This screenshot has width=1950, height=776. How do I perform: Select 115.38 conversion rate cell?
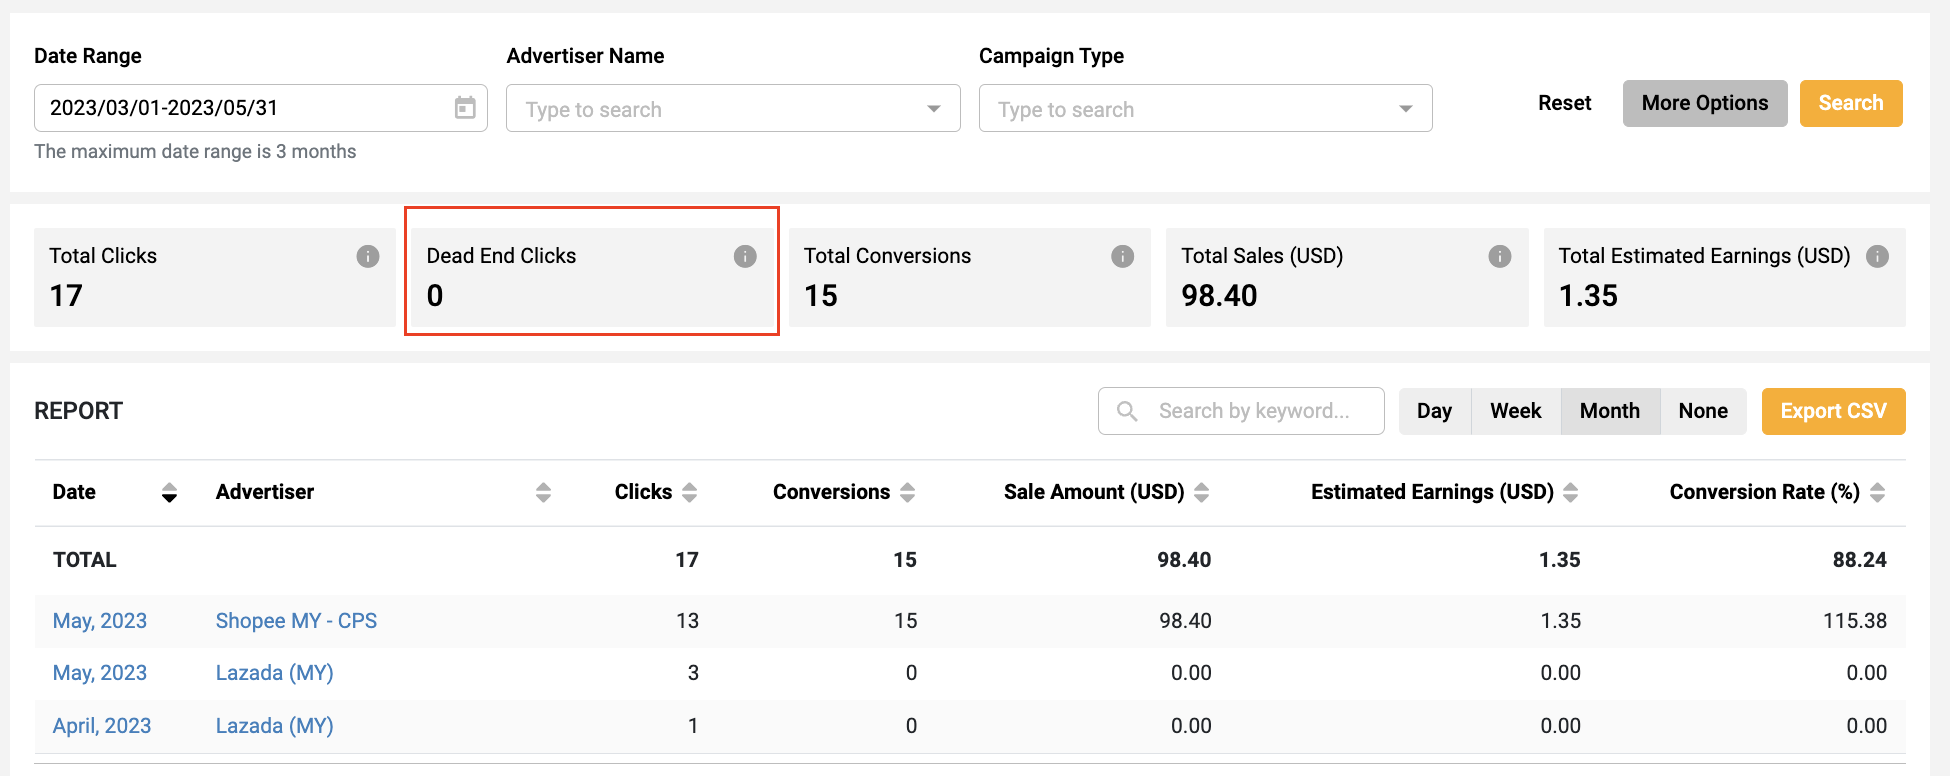click(1855, 621)
